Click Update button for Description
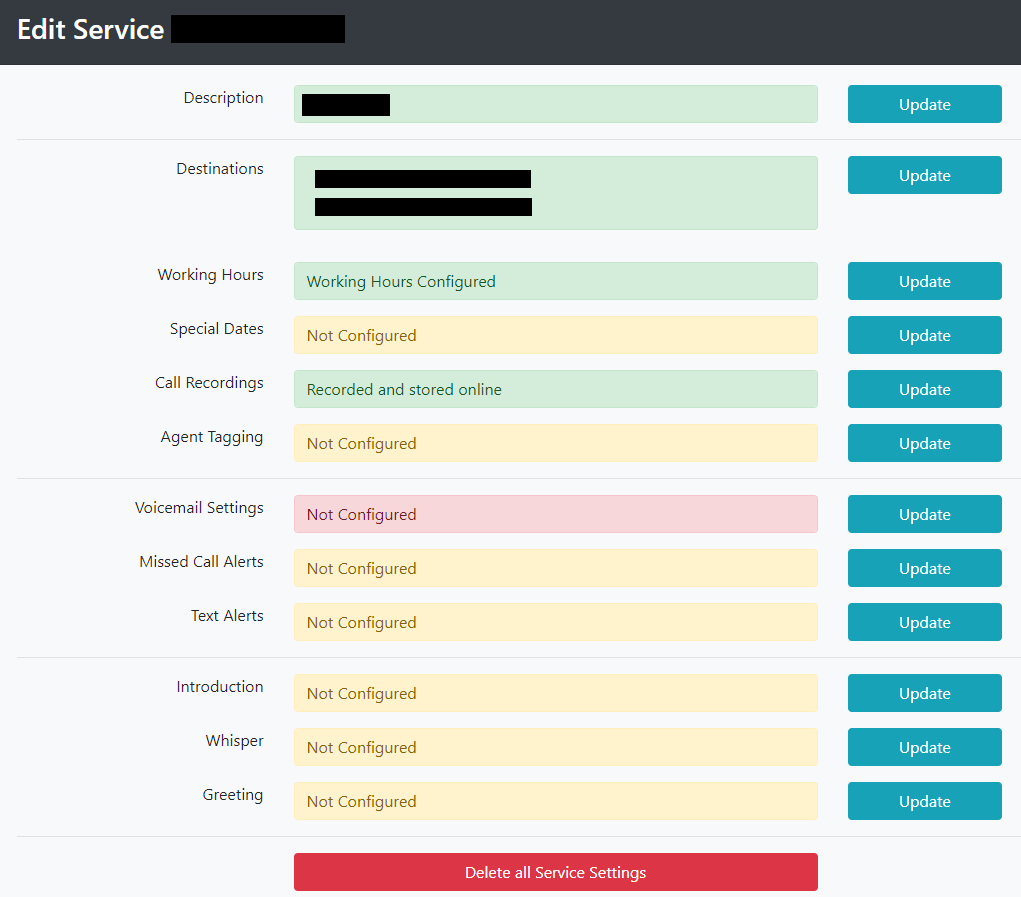This screenshot has height=897, width=1021. 924,104
